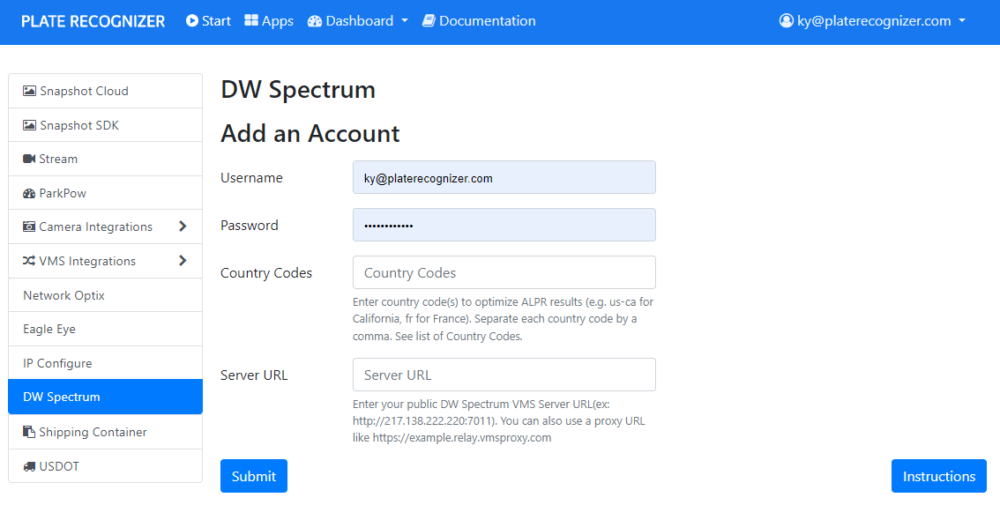Open Shipping Container sidebar item
1000x505 pixels.
105,432
